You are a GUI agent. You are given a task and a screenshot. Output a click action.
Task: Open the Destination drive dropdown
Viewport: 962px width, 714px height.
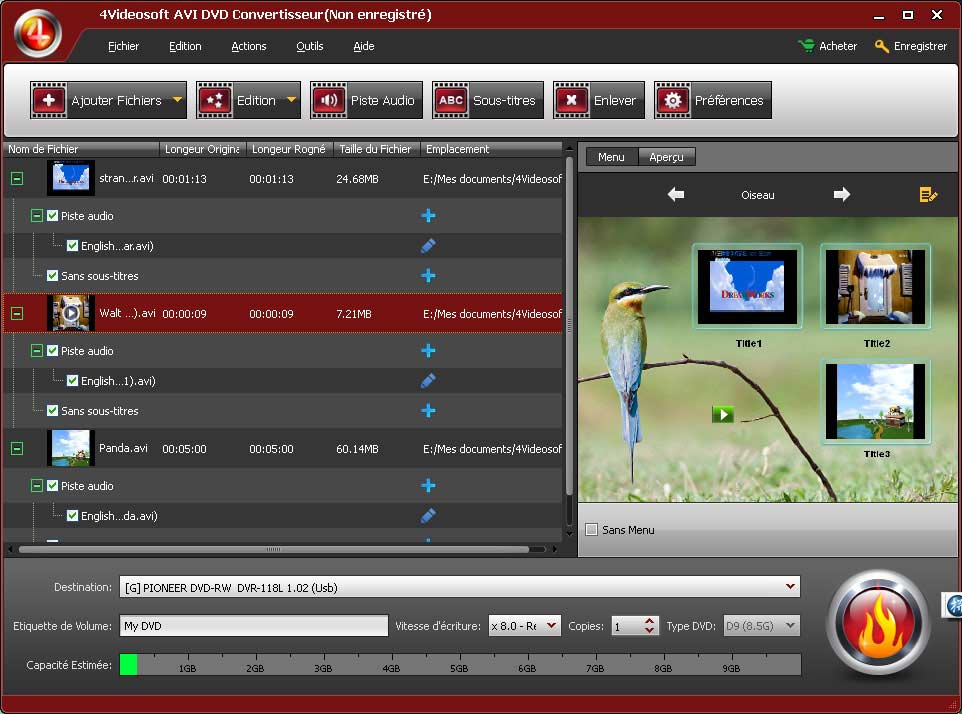tap(790, 587)
